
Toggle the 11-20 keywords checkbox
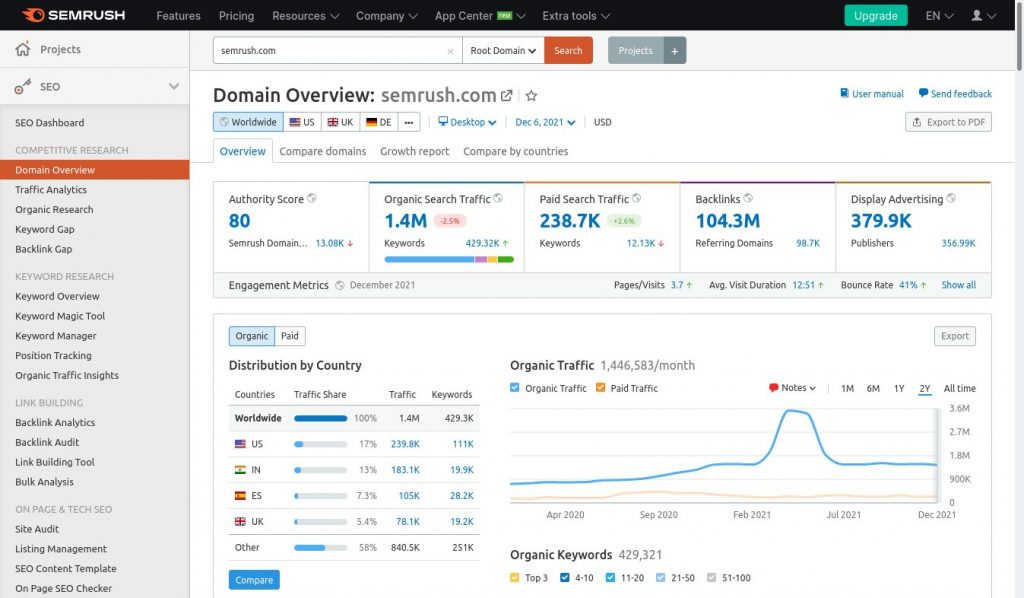[611, 578]
